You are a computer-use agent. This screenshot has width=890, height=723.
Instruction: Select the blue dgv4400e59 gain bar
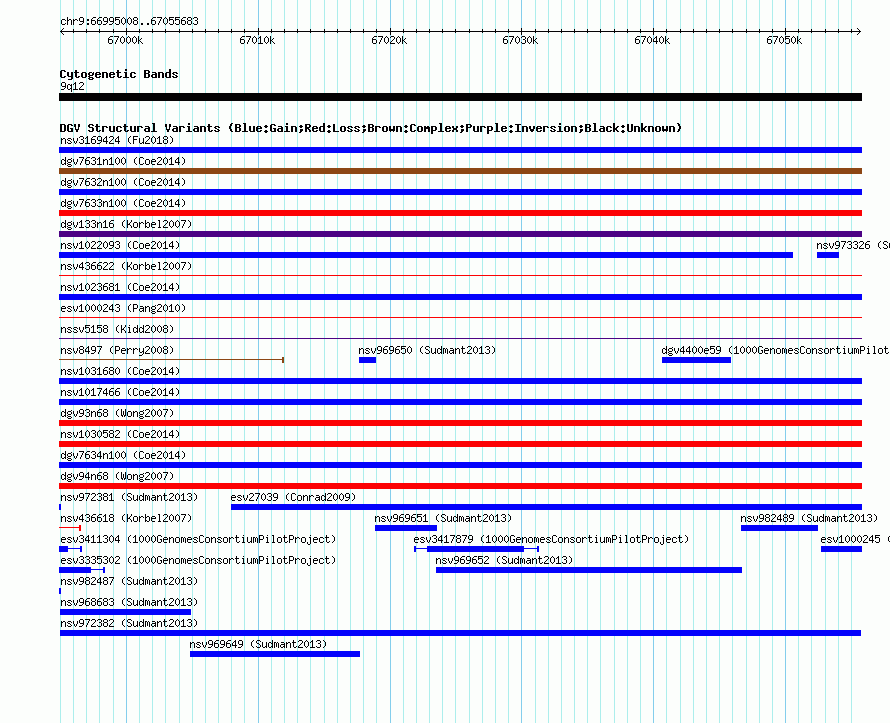pyautogui.click(x=696, y=360)
